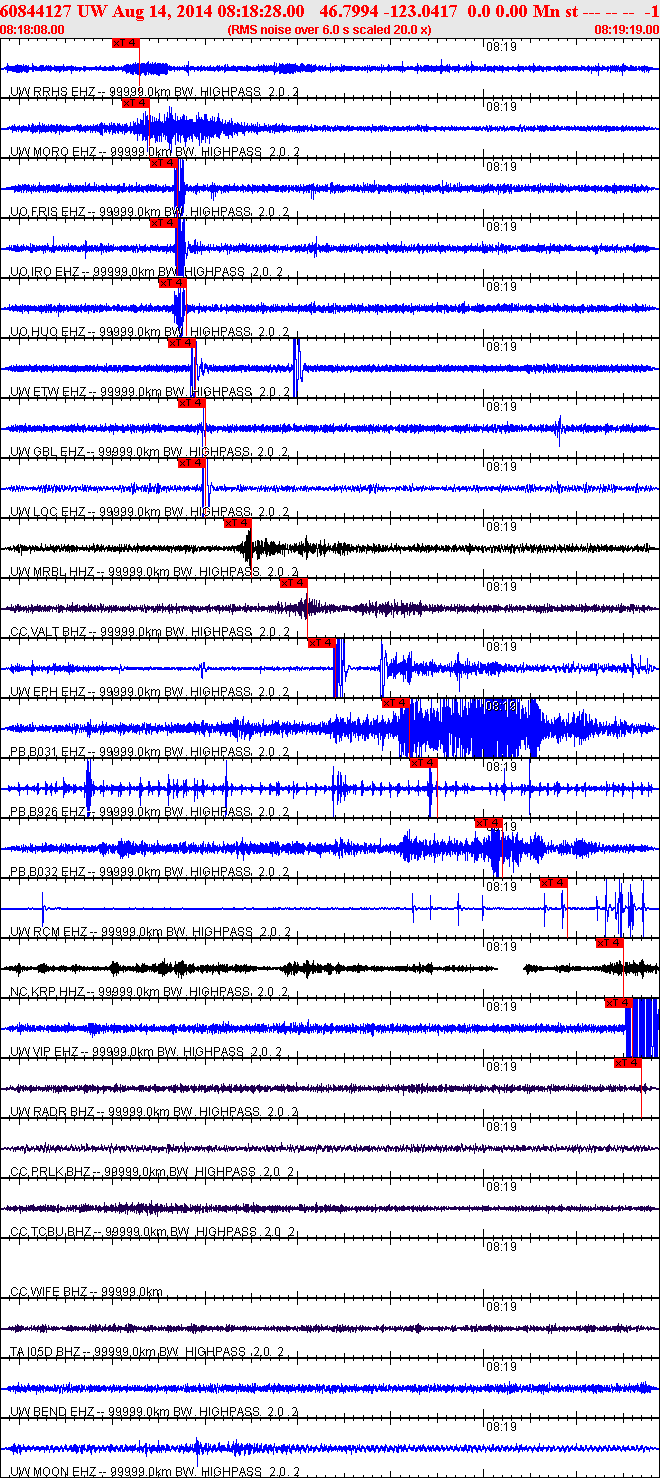Click the 'PB B032 EHZ' trace label

pos(48,872)
